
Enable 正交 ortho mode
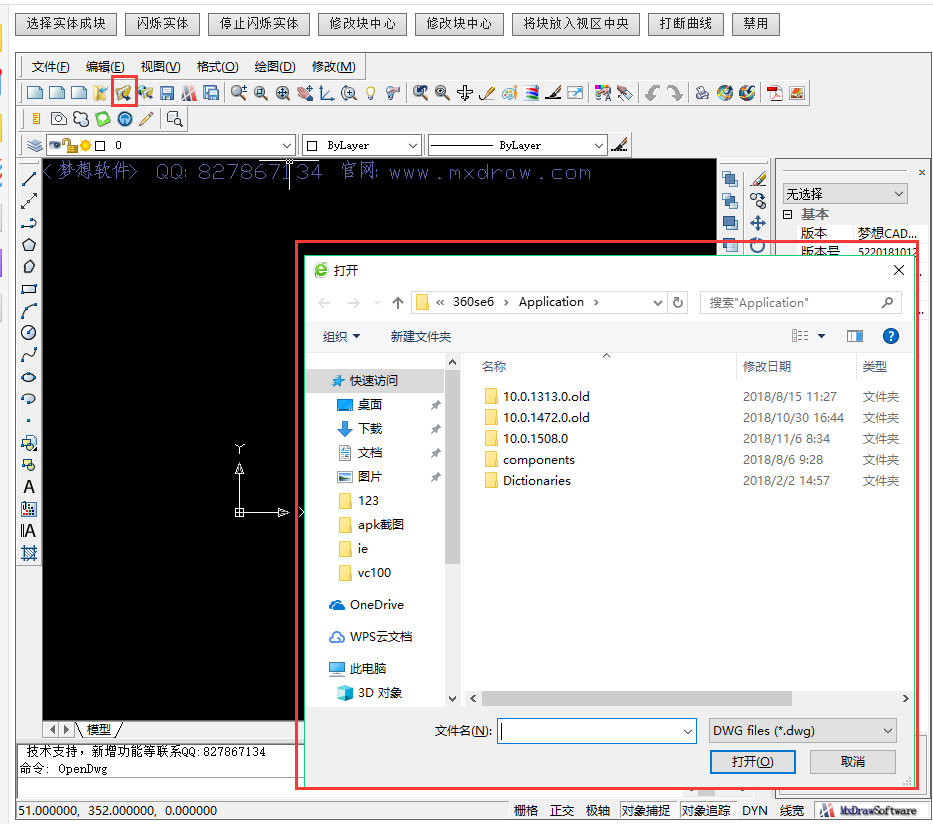tap(561, 810)
